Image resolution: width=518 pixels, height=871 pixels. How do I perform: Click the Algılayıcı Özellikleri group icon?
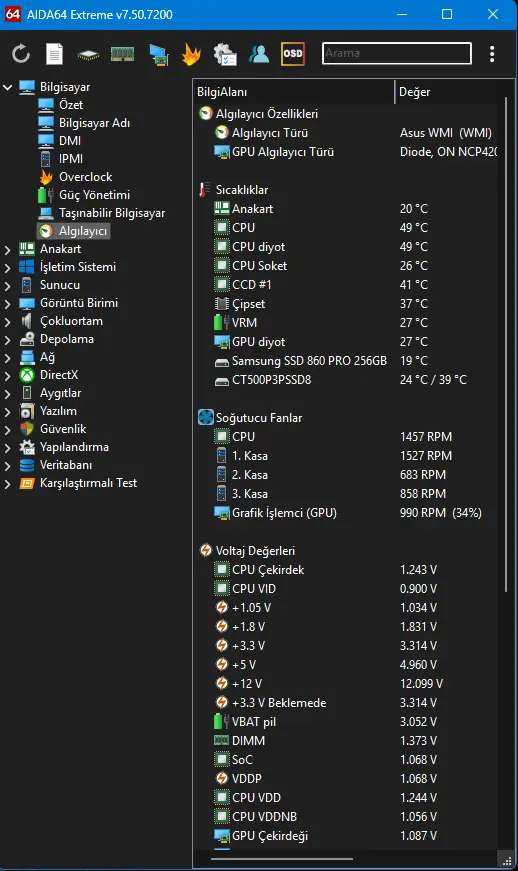click(206, 114)
